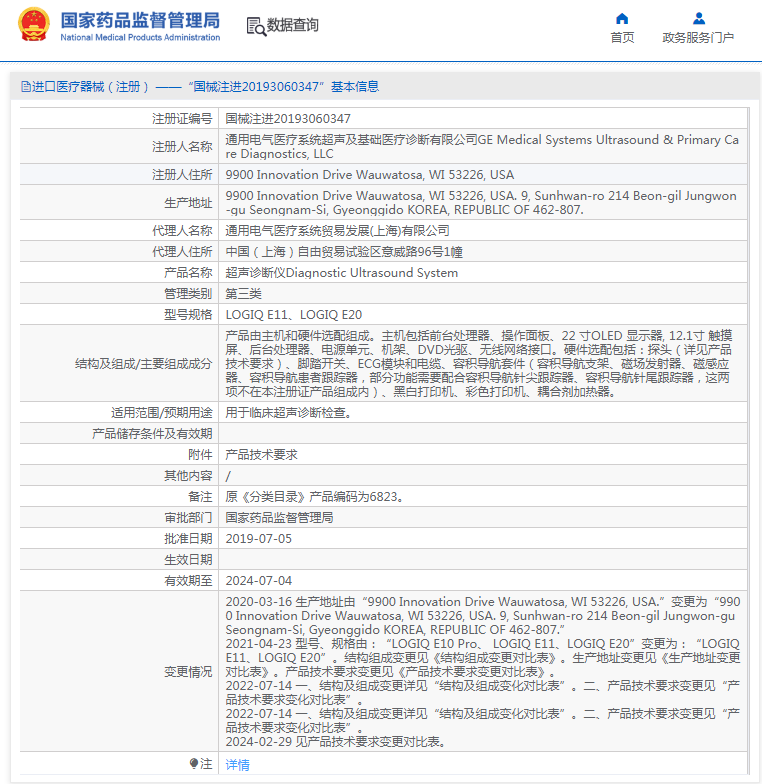The image size is (762, 784).
Task: Click the approval date 2019-07-05 value
Action: pyautogui.click(x=259, y=538)
